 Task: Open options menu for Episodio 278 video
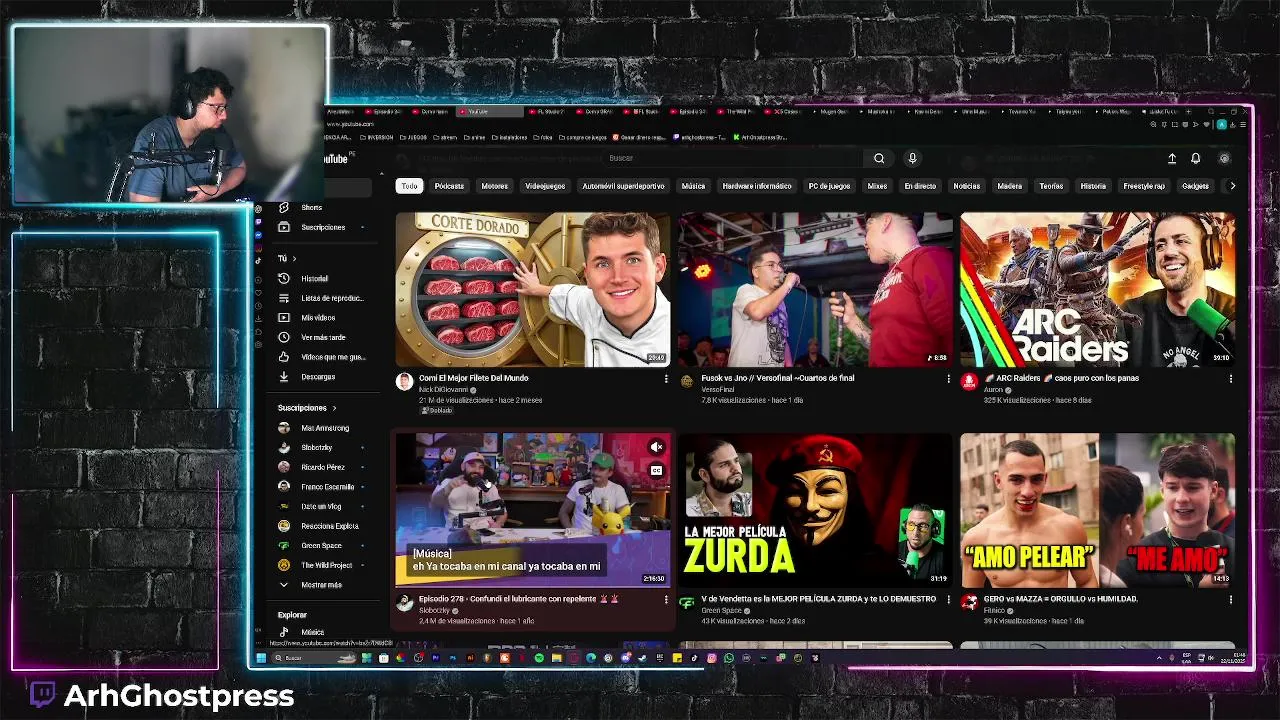[666, 600]
